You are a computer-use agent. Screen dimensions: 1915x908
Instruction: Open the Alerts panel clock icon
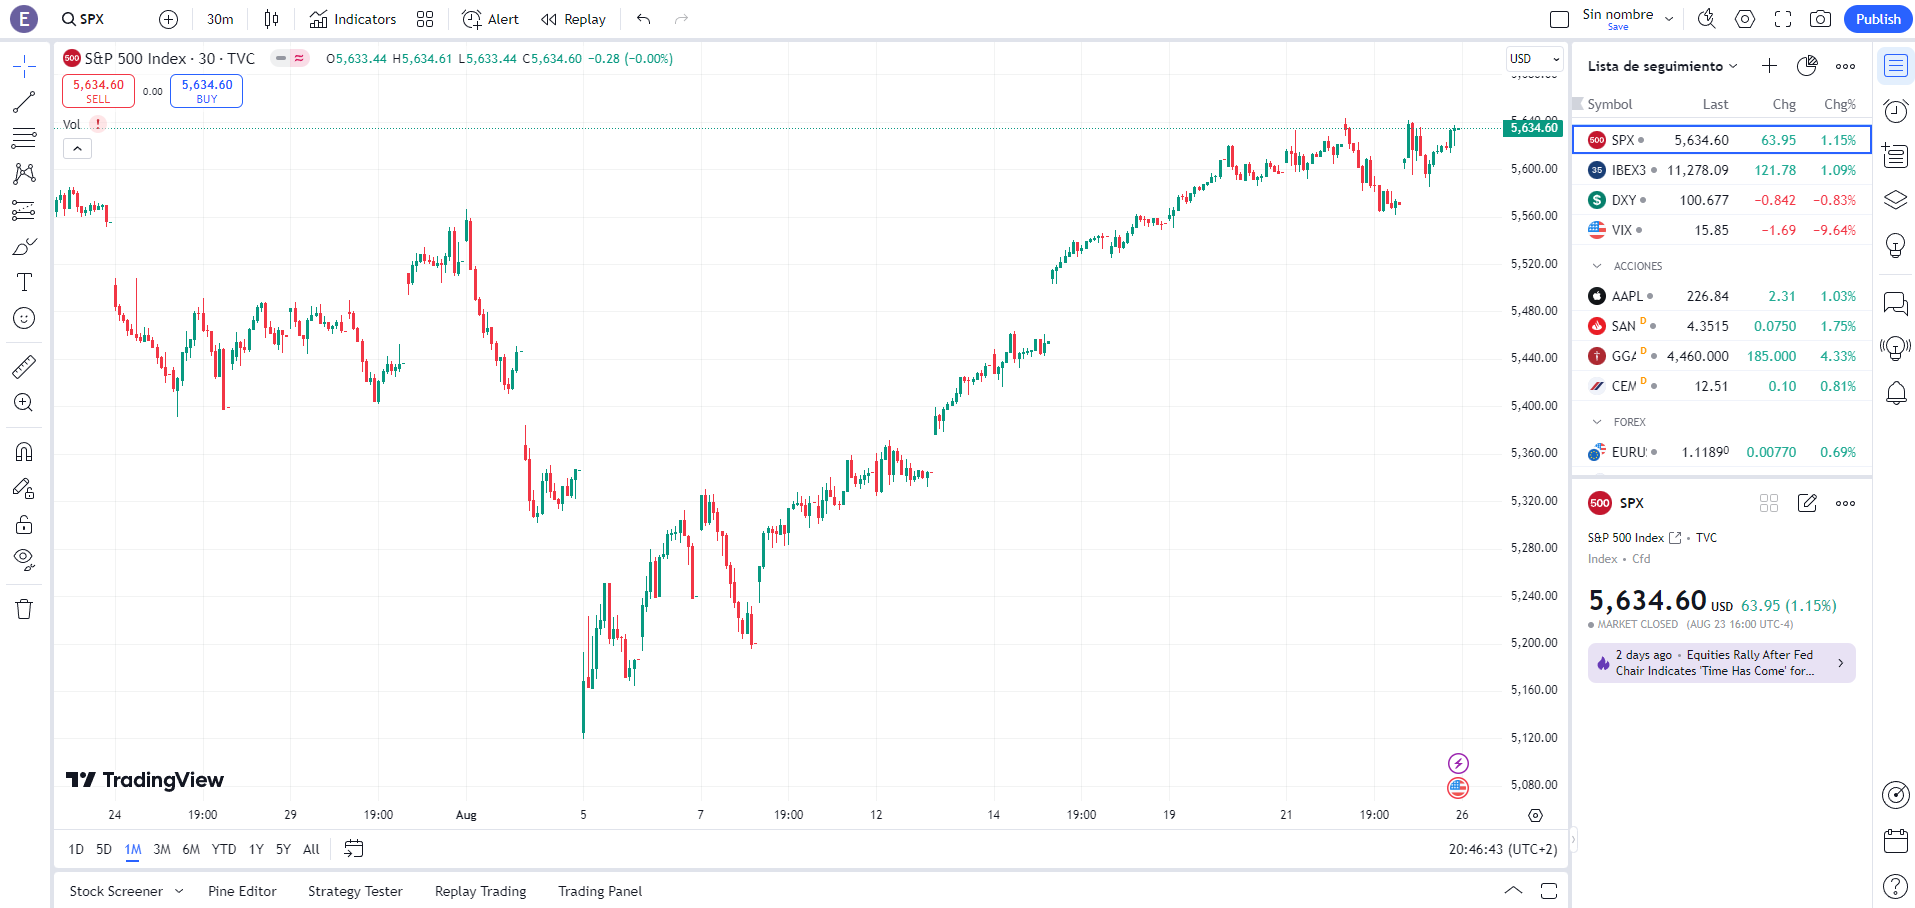coord(1895,111)
